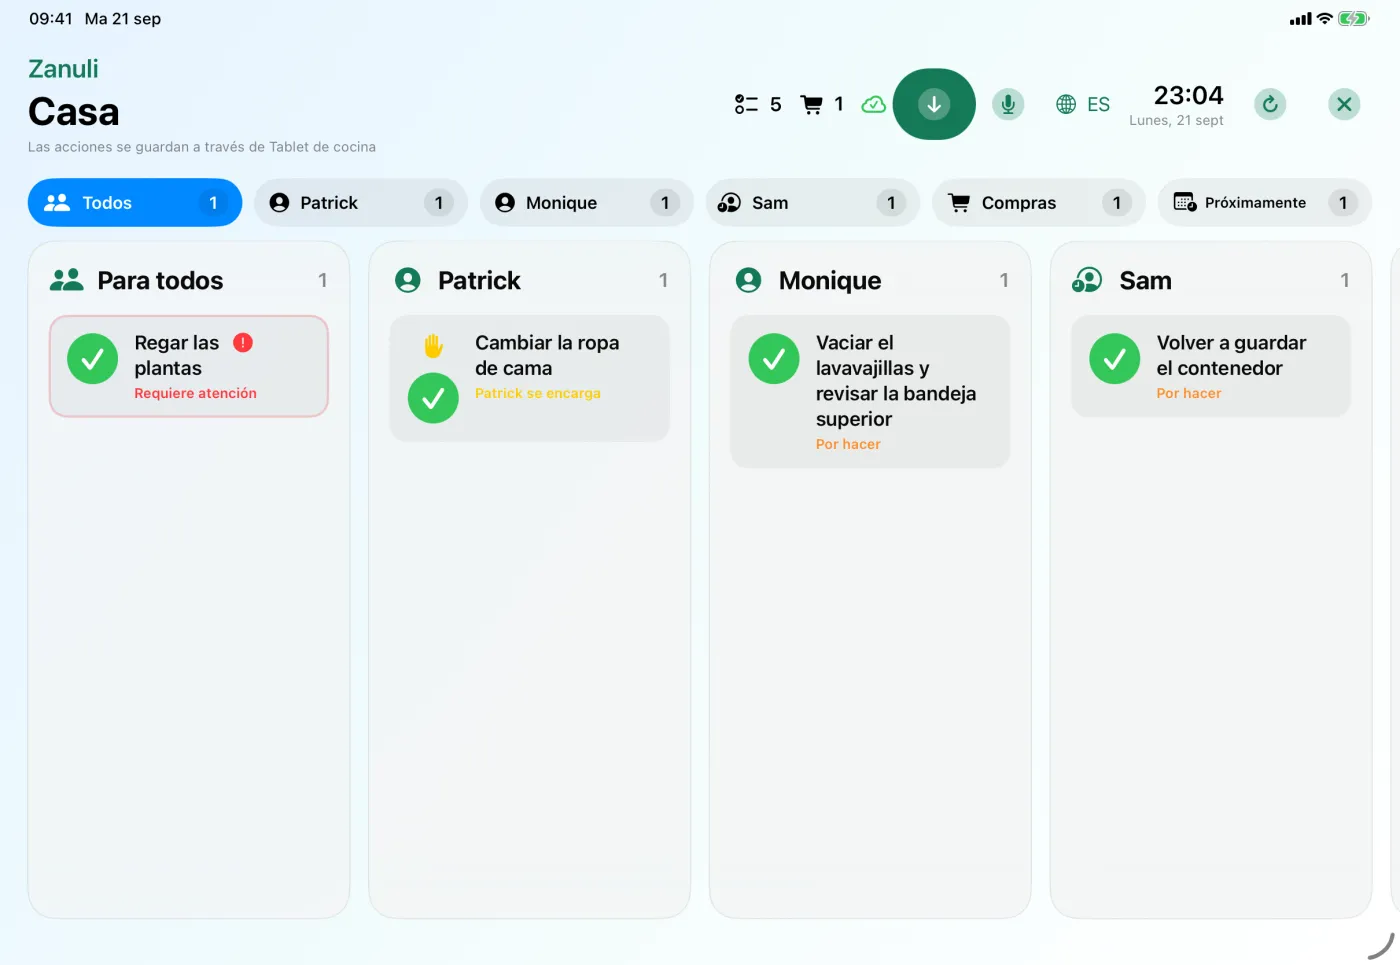The width and height of the screenshot is (1400, 965).
Task: Check the cloud sync status icon
Action: tap(873, 104)
